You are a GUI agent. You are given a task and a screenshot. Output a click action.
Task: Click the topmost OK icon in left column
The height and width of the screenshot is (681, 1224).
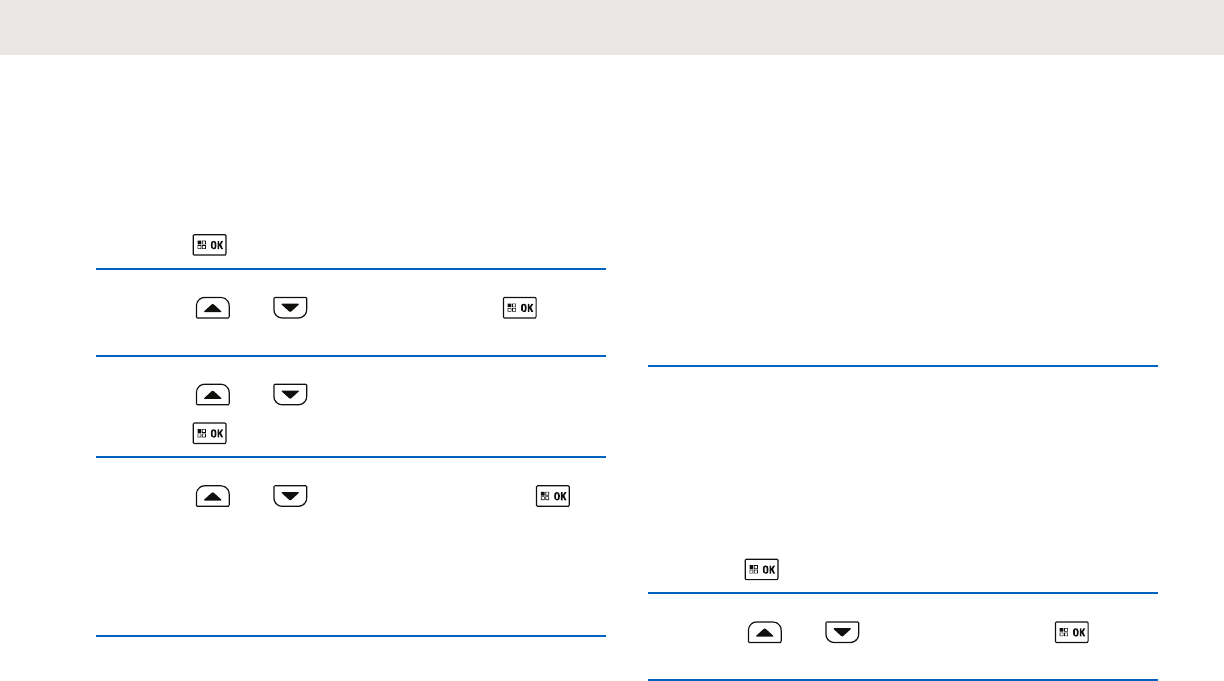click(x=210, y=246)
